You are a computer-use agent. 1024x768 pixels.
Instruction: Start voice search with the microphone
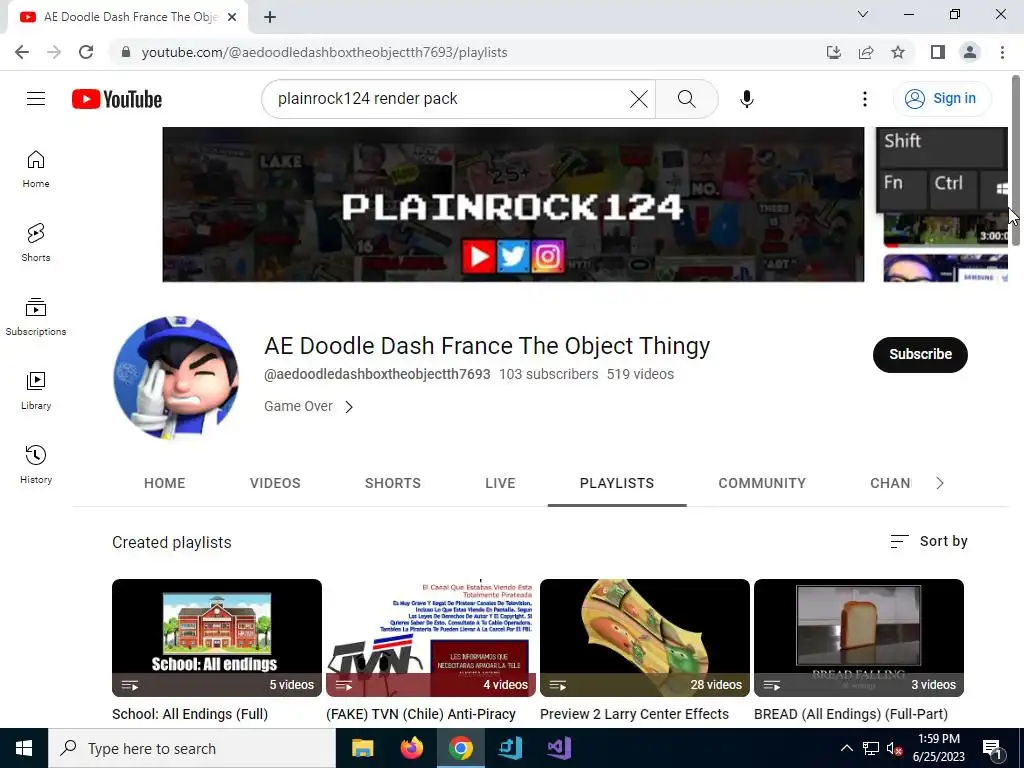tap(746, 99)
